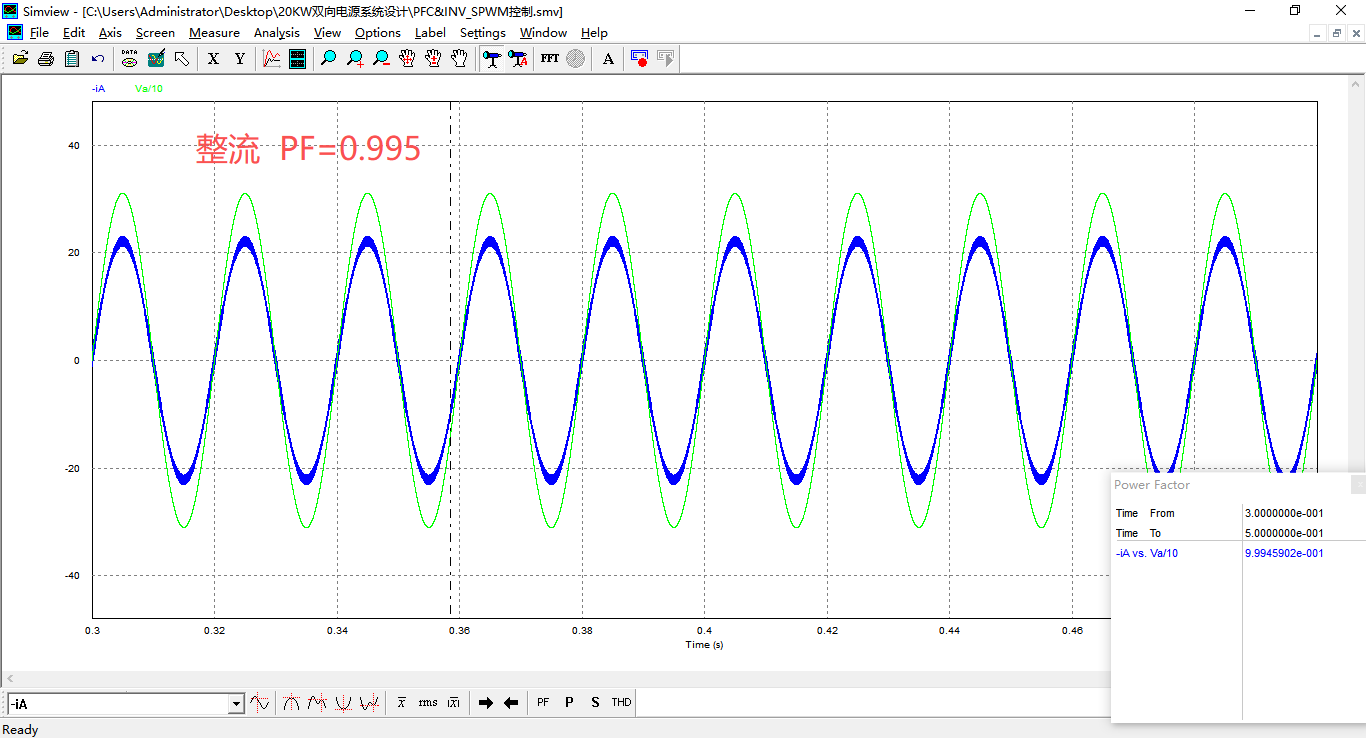Toggle the Measure binoculars tool

491,59
